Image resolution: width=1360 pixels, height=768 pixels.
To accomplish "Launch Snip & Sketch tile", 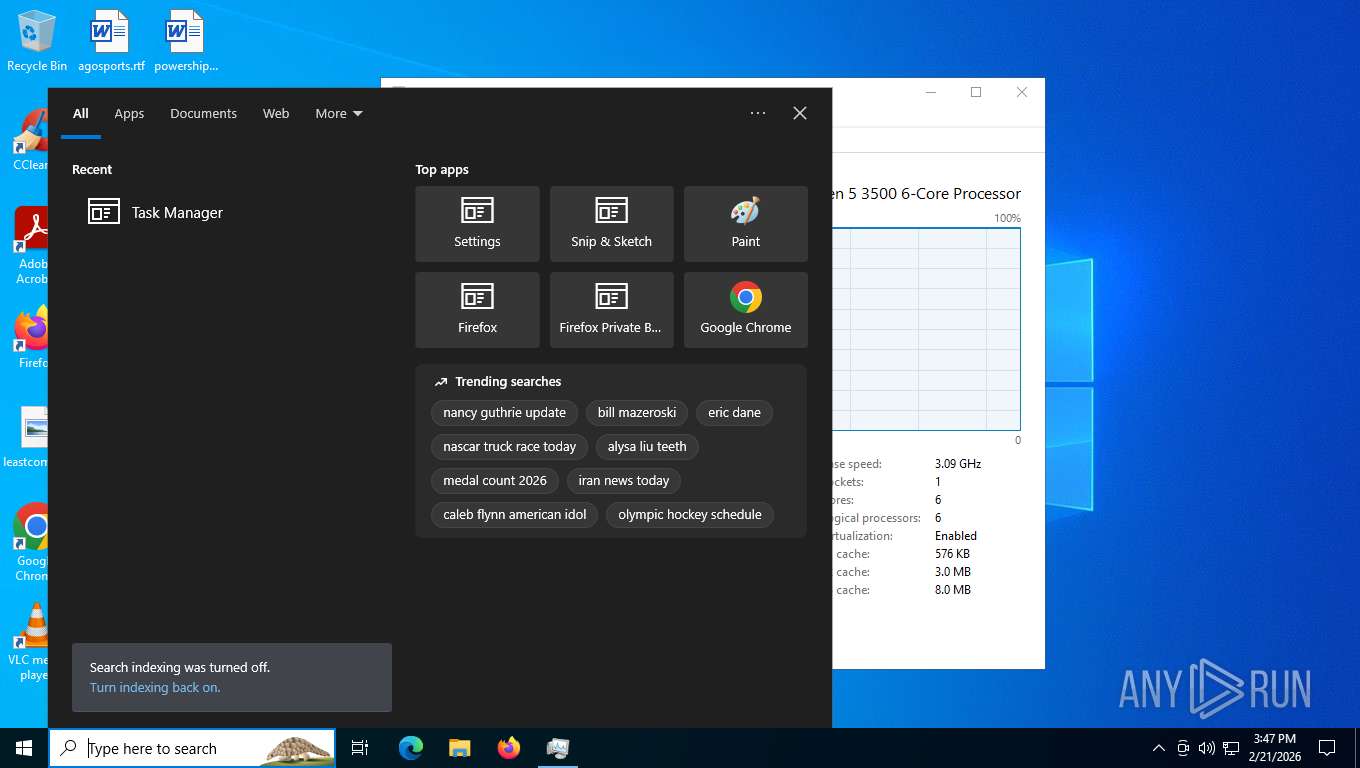I will 611,224.
